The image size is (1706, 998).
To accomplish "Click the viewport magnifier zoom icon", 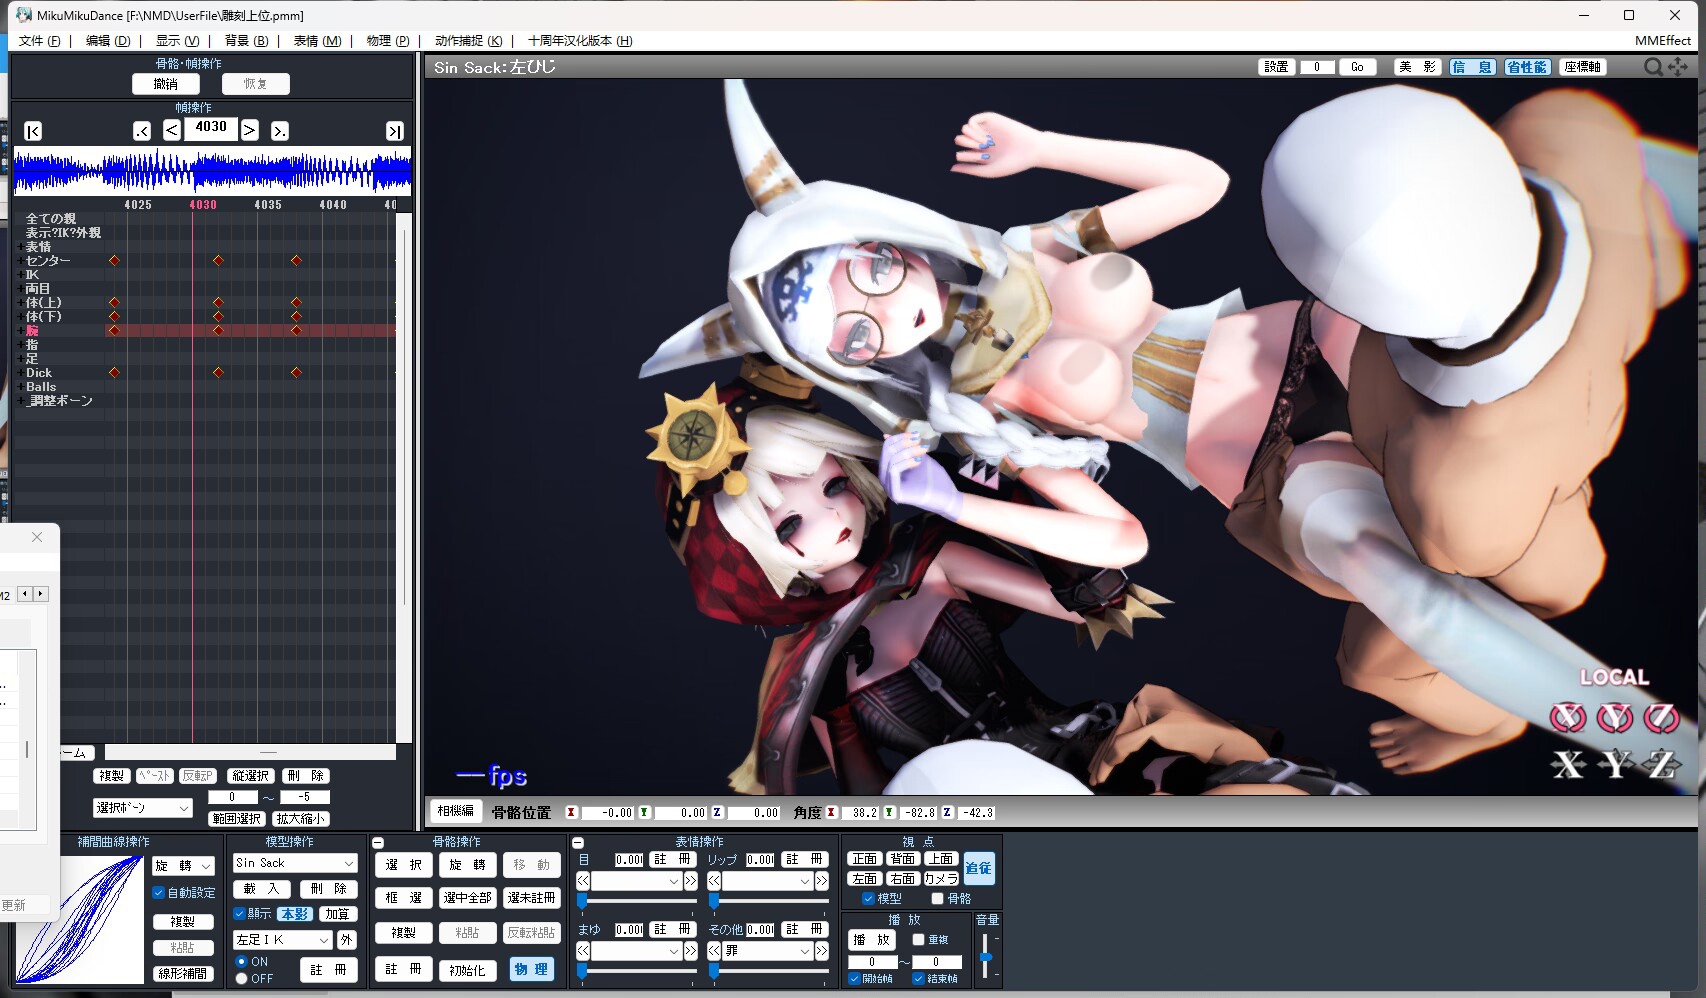I will click(1653, 66).
